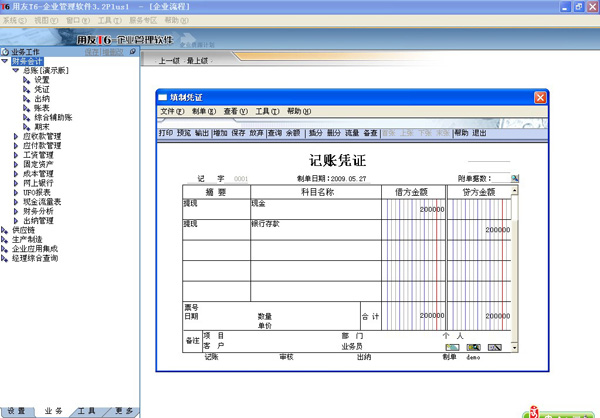Open the 工具 menu in 填制凭证
Viewport: 600px width, 418px height.
[x=267, y=111]
